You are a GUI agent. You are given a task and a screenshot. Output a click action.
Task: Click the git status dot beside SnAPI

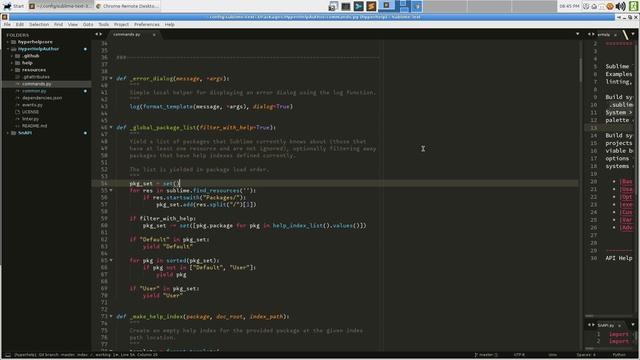click(85, 133)
